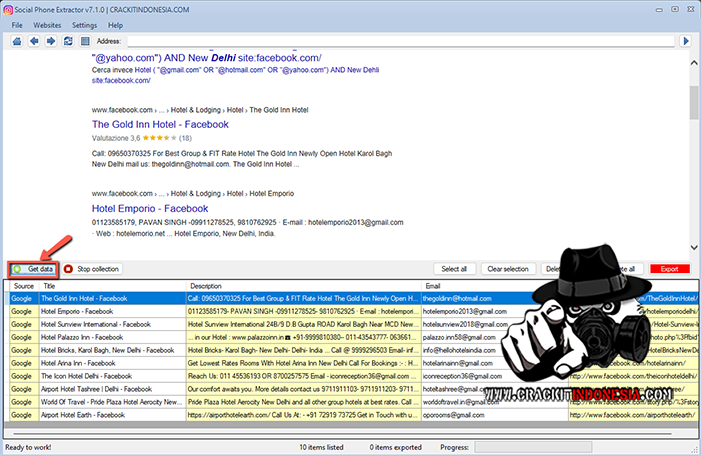Go back with the left arrow icon

pyautogui.click(x=35, y=41)
